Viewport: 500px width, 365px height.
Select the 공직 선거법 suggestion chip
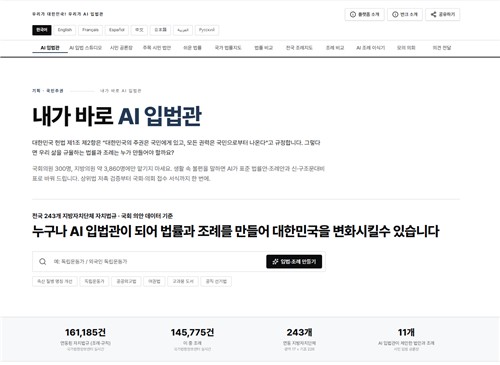click(216, 281)
